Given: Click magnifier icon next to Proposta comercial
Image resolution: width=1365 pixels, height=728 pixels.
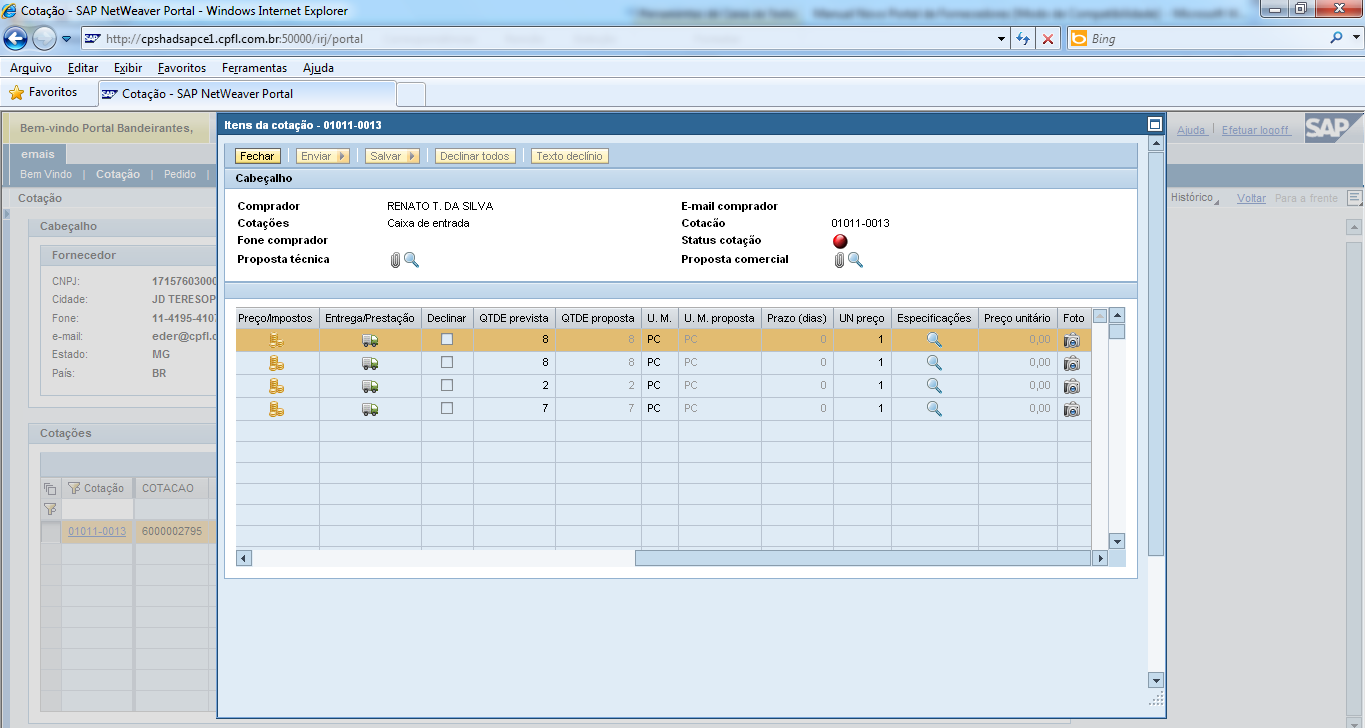Looking at the screenshot, I should pyautogui.click(x=855, y=260).
